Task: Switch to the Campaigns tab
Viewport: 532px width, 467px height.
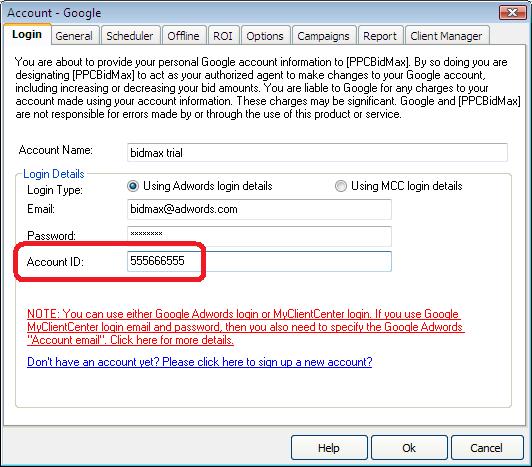Action: coord(324,36)
